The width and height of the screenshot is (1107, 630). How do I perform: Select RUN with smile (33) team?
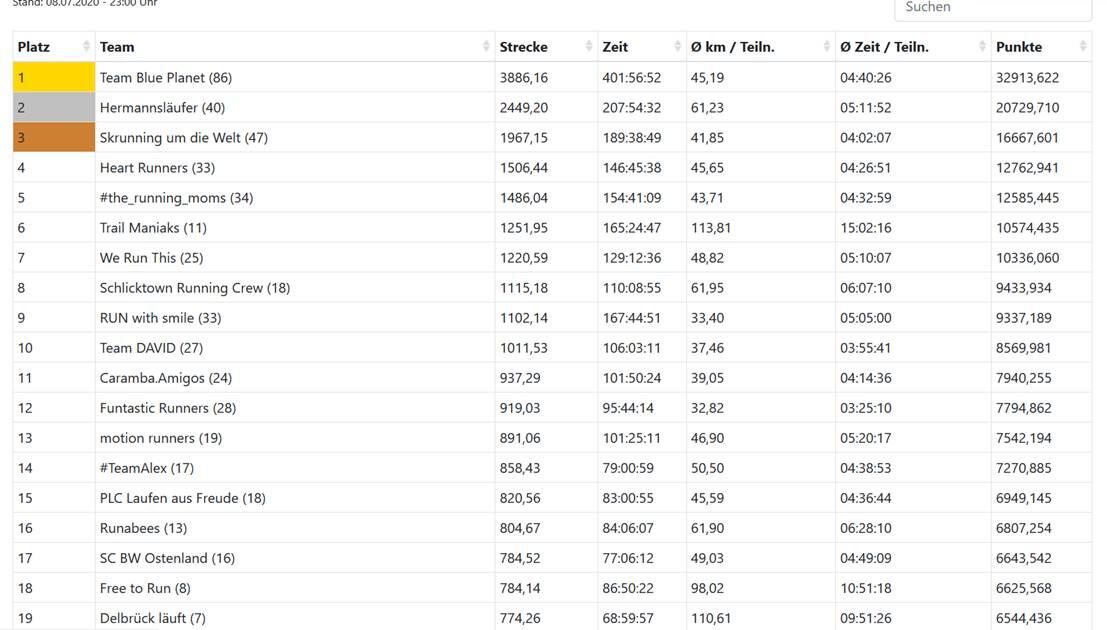(160, 318)
